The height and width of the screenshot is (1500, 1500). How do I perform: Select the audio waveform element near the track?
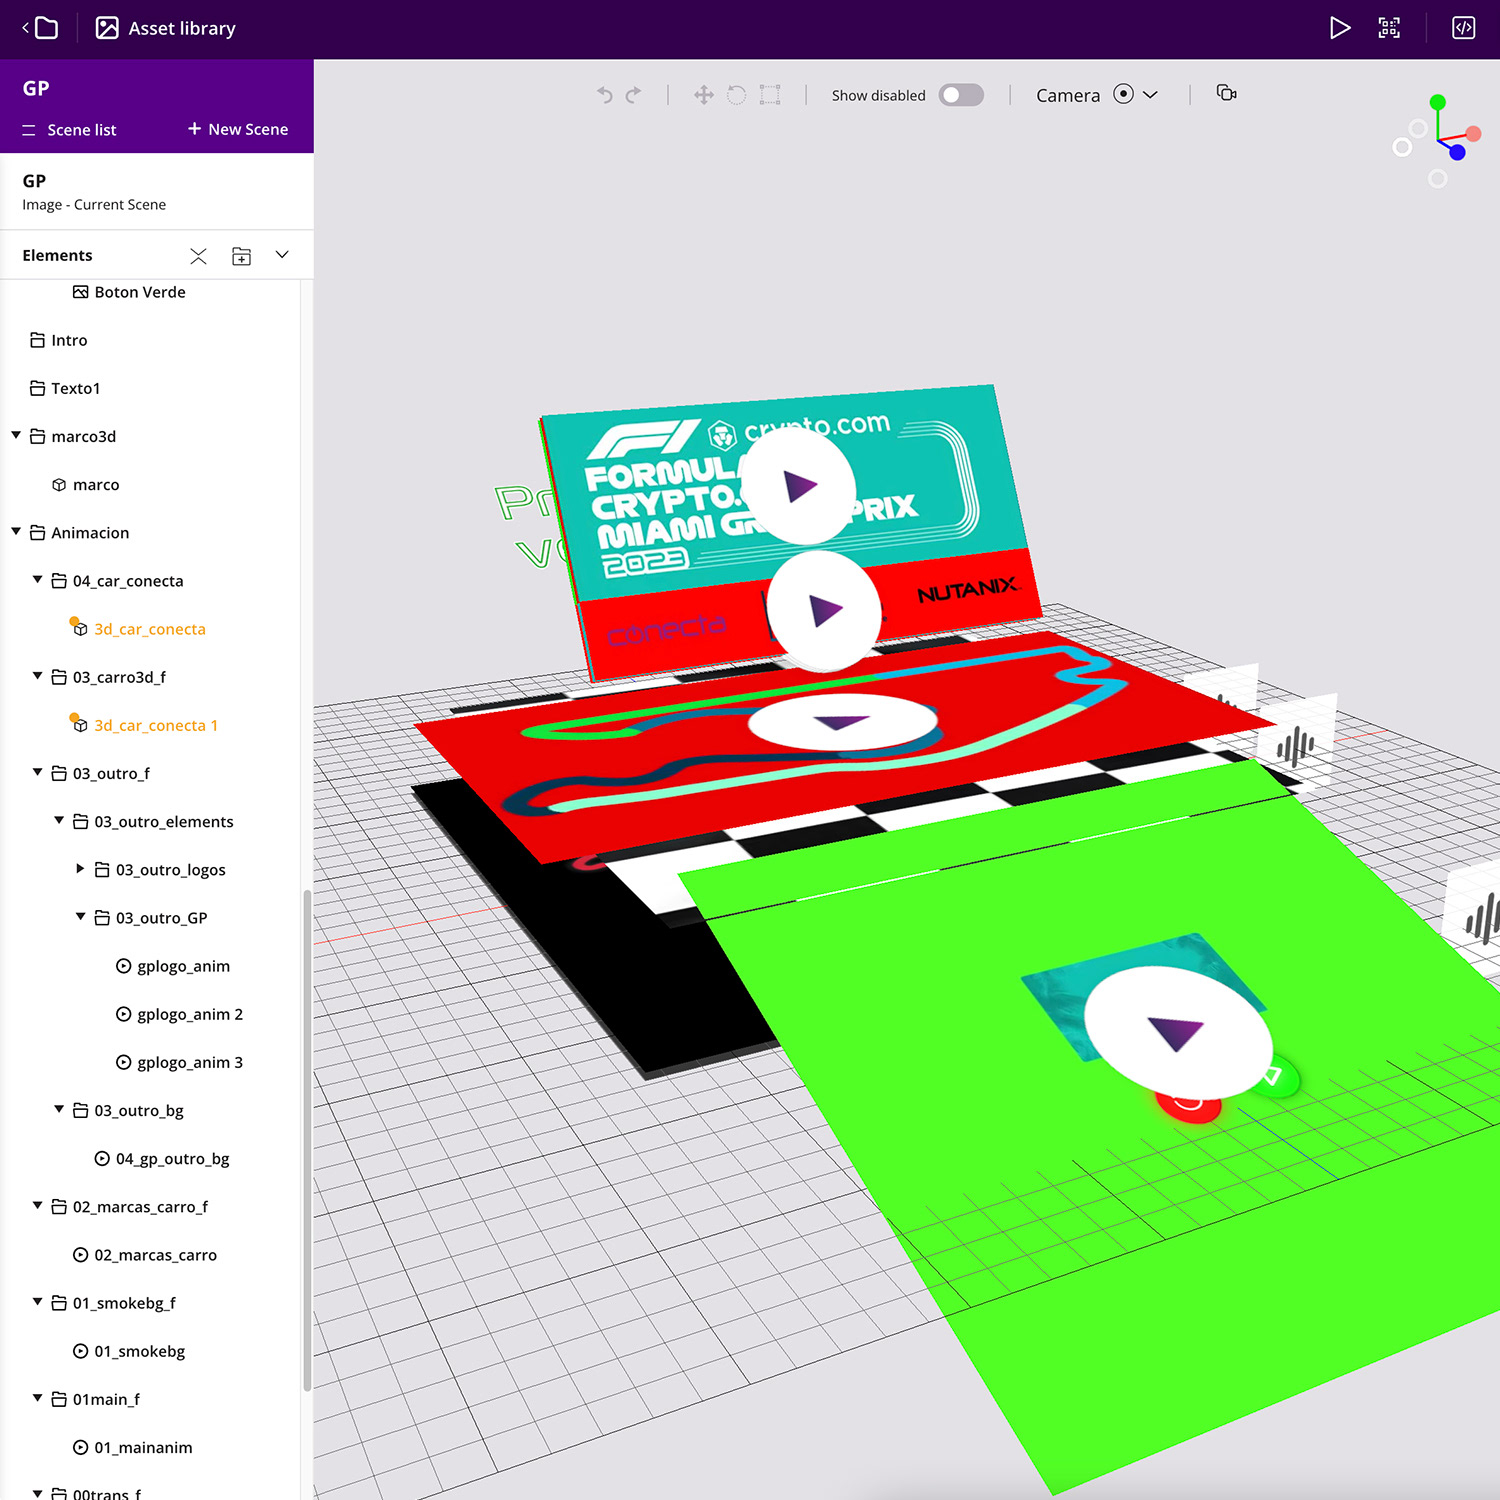click(1295, 745)
